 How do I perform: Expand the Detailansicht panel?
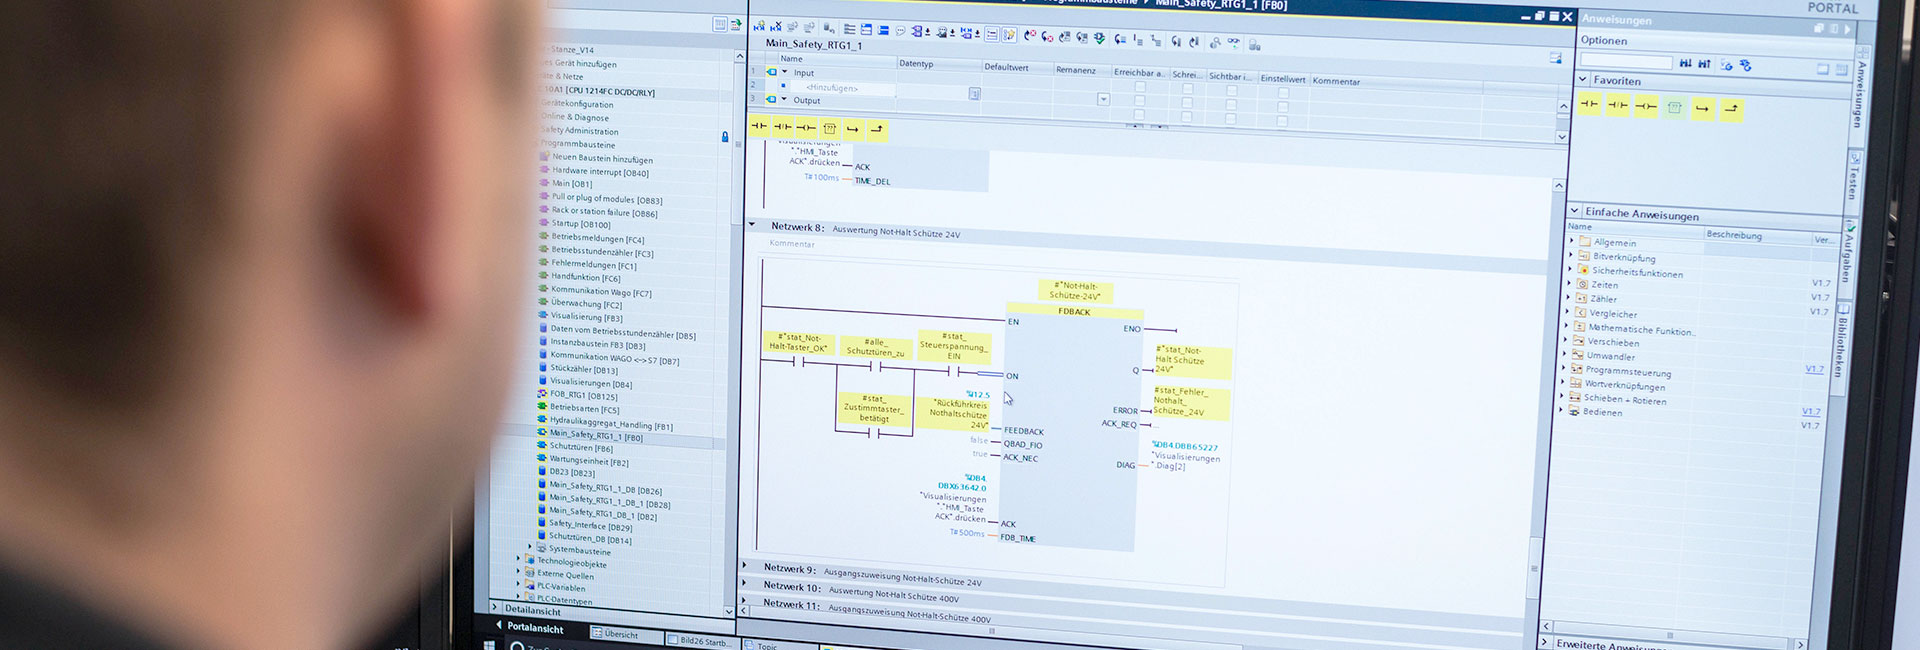pos(495,607)
